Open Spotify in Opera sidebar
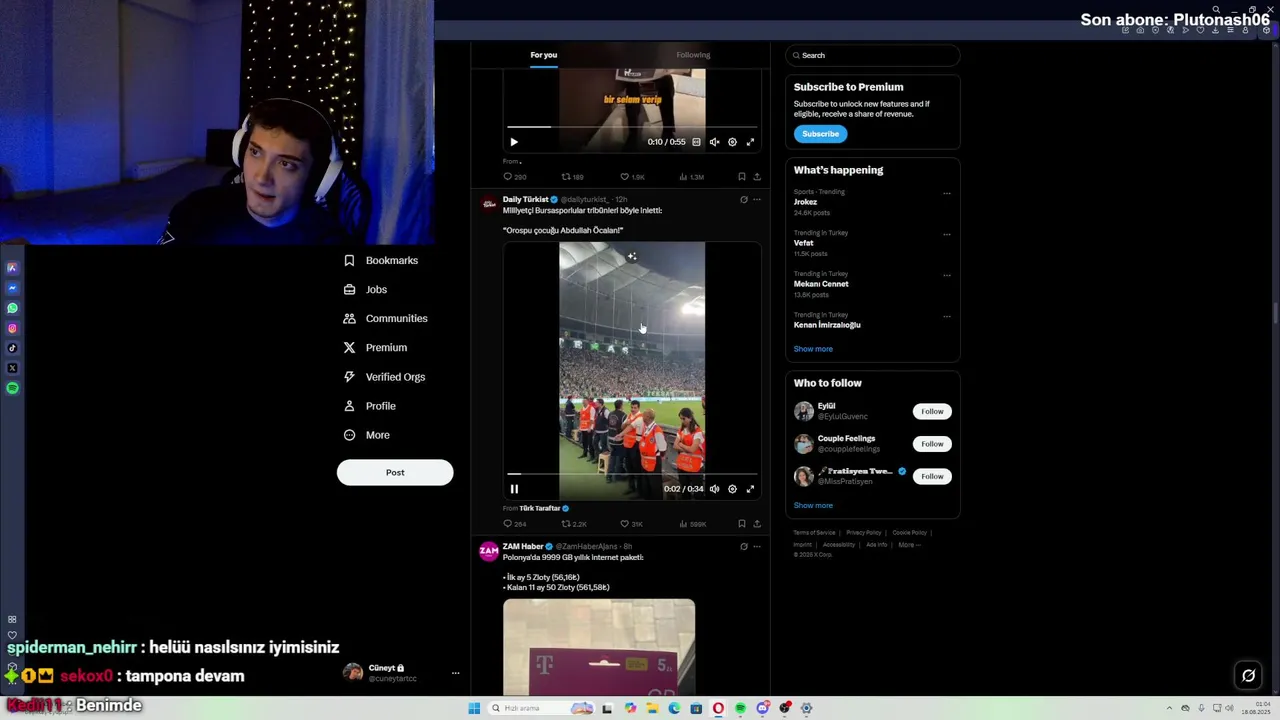1280x720 pixels. point(12,388)
